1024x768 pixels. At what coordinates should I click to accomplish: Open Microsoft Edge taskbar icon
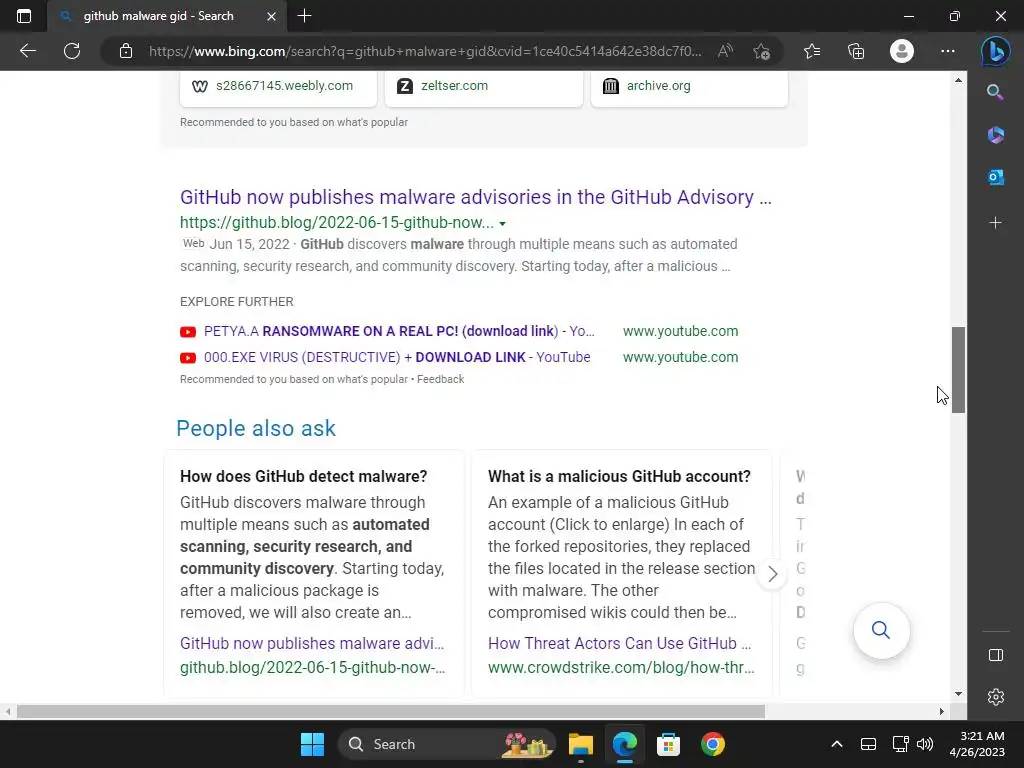[x=625, y=744]
